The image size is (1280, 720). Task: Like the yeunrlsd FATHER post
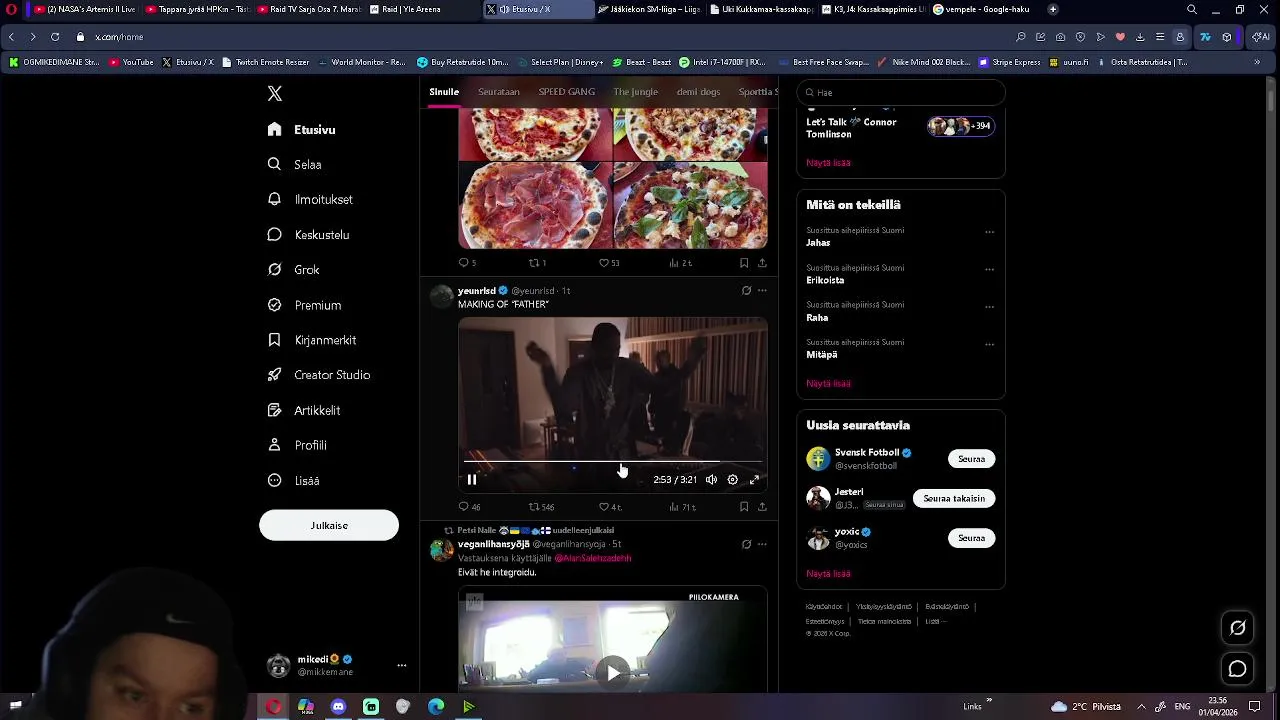(610, 507)
